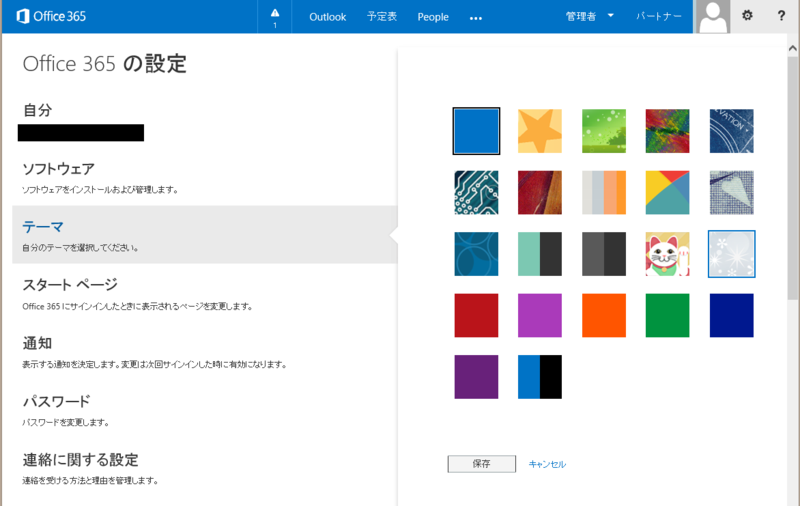800x506 pixels.
Task: Choose the solid navy blue theme
Action: click(x=732, y=315)
